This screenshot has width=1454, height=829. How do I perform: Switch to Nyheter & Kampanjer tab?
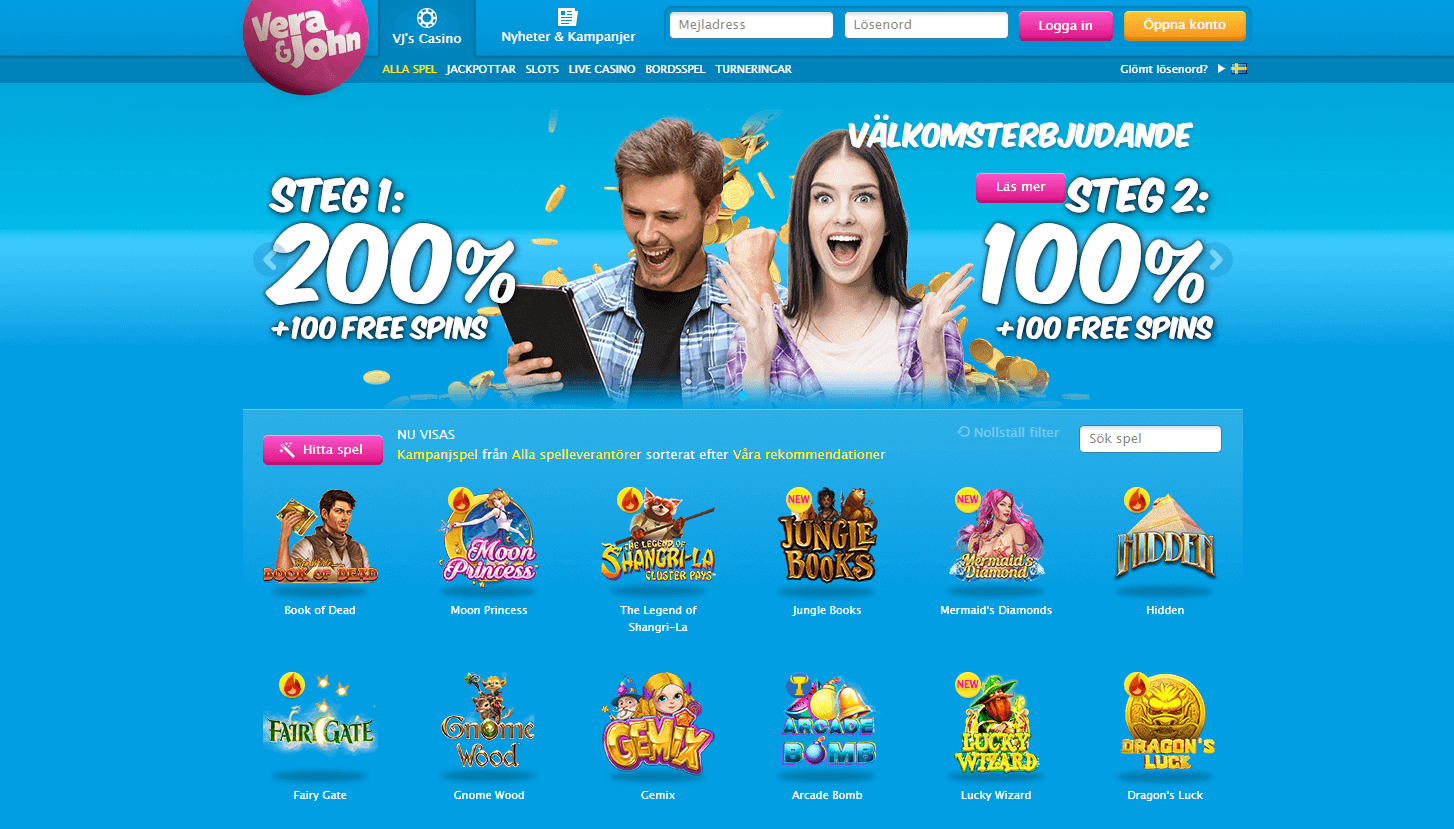click(x=568, y=27)
